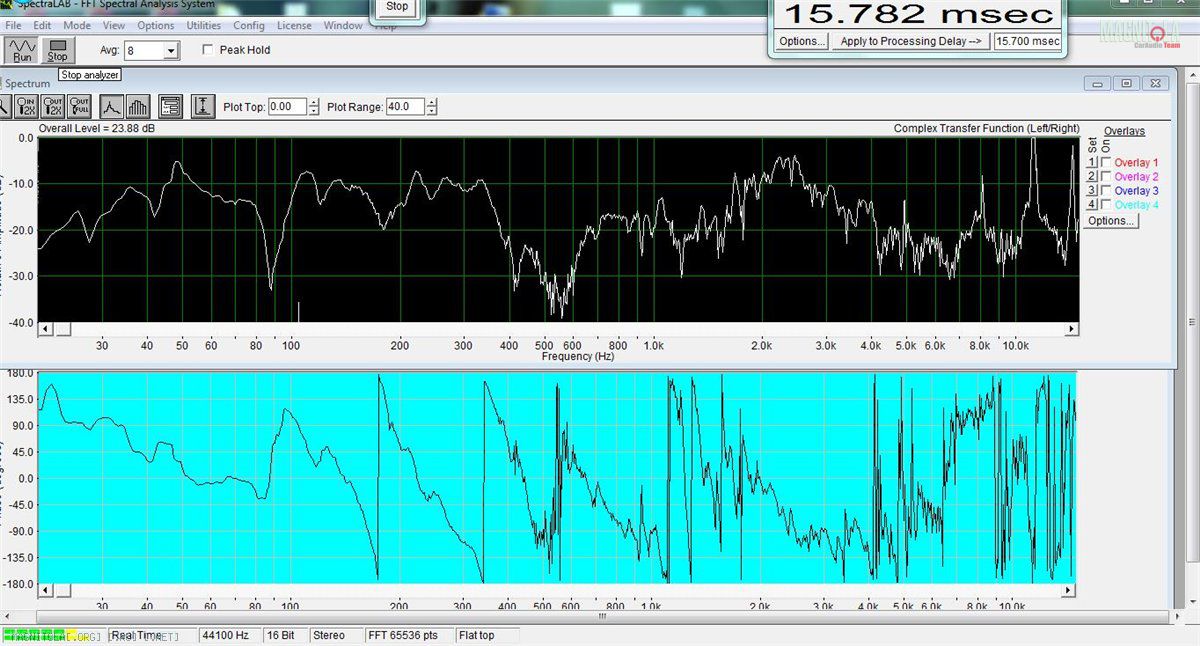Turn on the Overlay 4 checkbox
Viewport: 1200px width, 646px height.
pyautogui.click(x=1105, y=205)
